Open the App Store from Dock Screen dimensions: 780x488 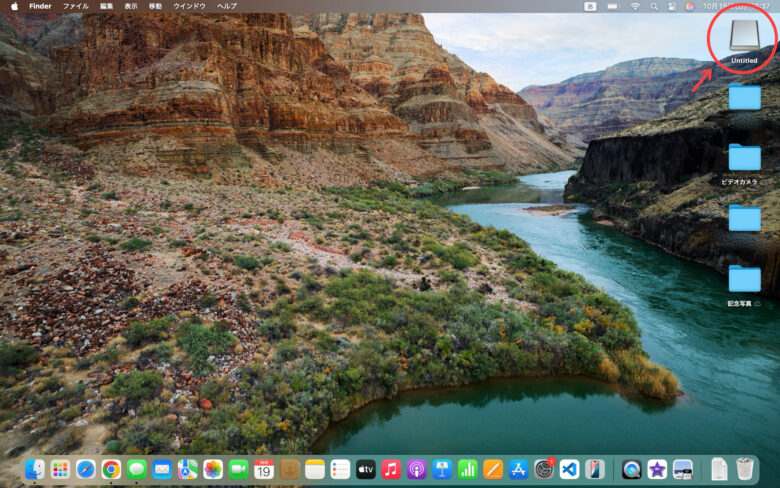click(518, 469)
